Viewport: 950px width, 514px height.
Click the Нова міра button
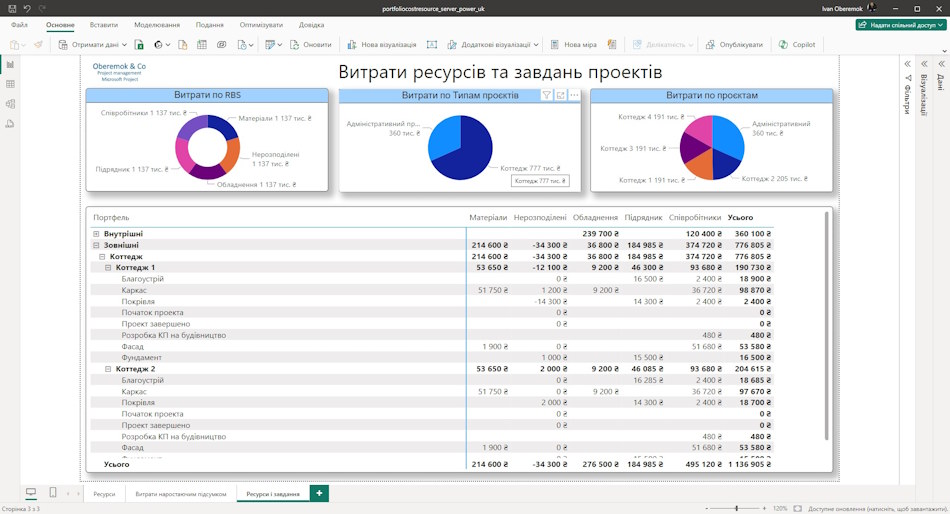pos(574,44)
